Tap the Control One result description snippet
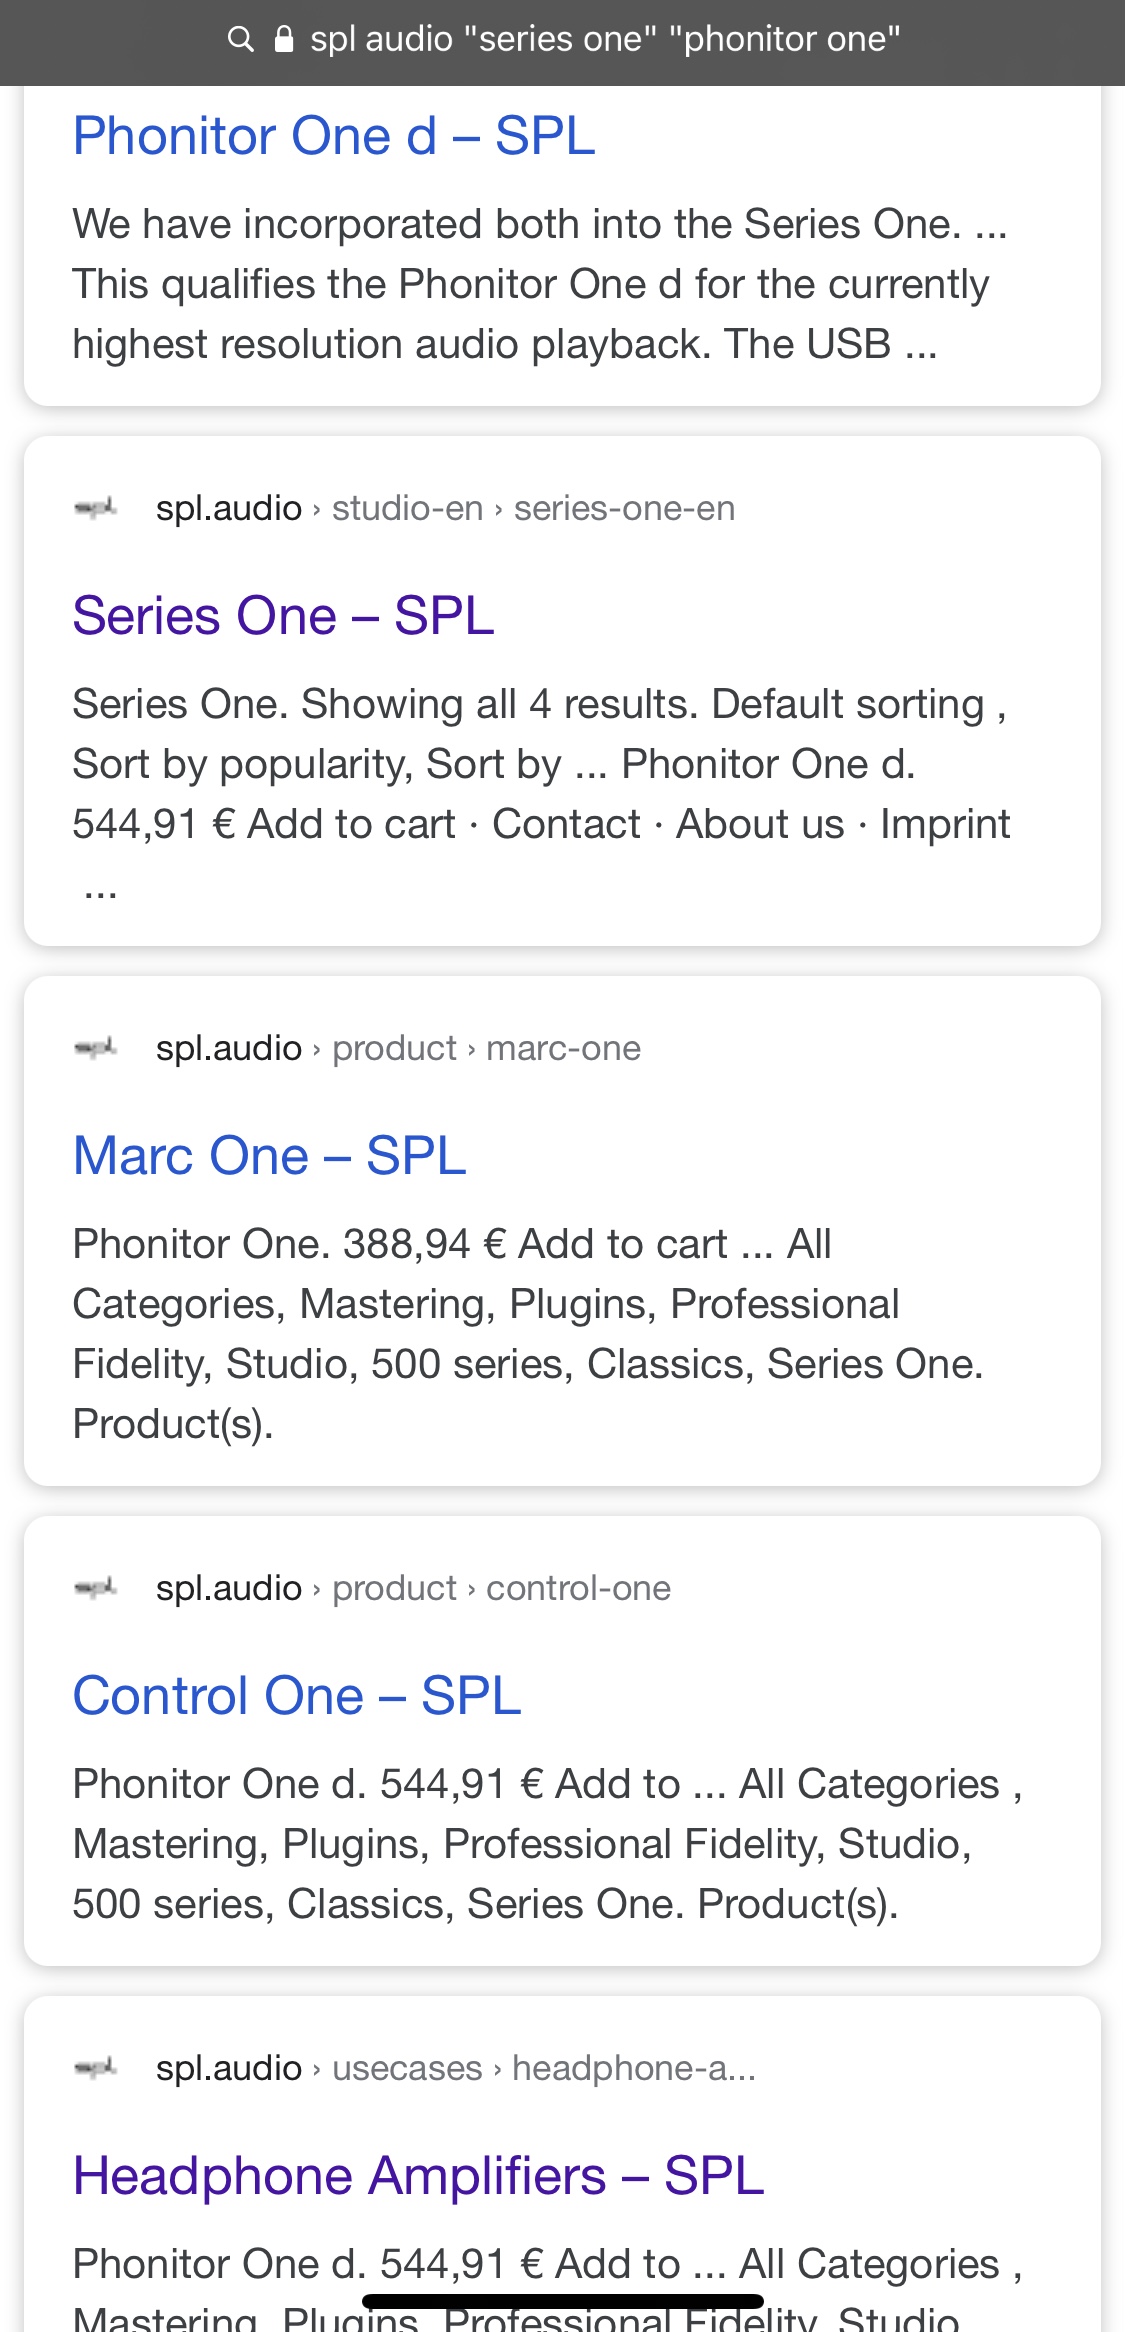Viewport: 1125px width, 2332px height. click(x=545, y=1844)
